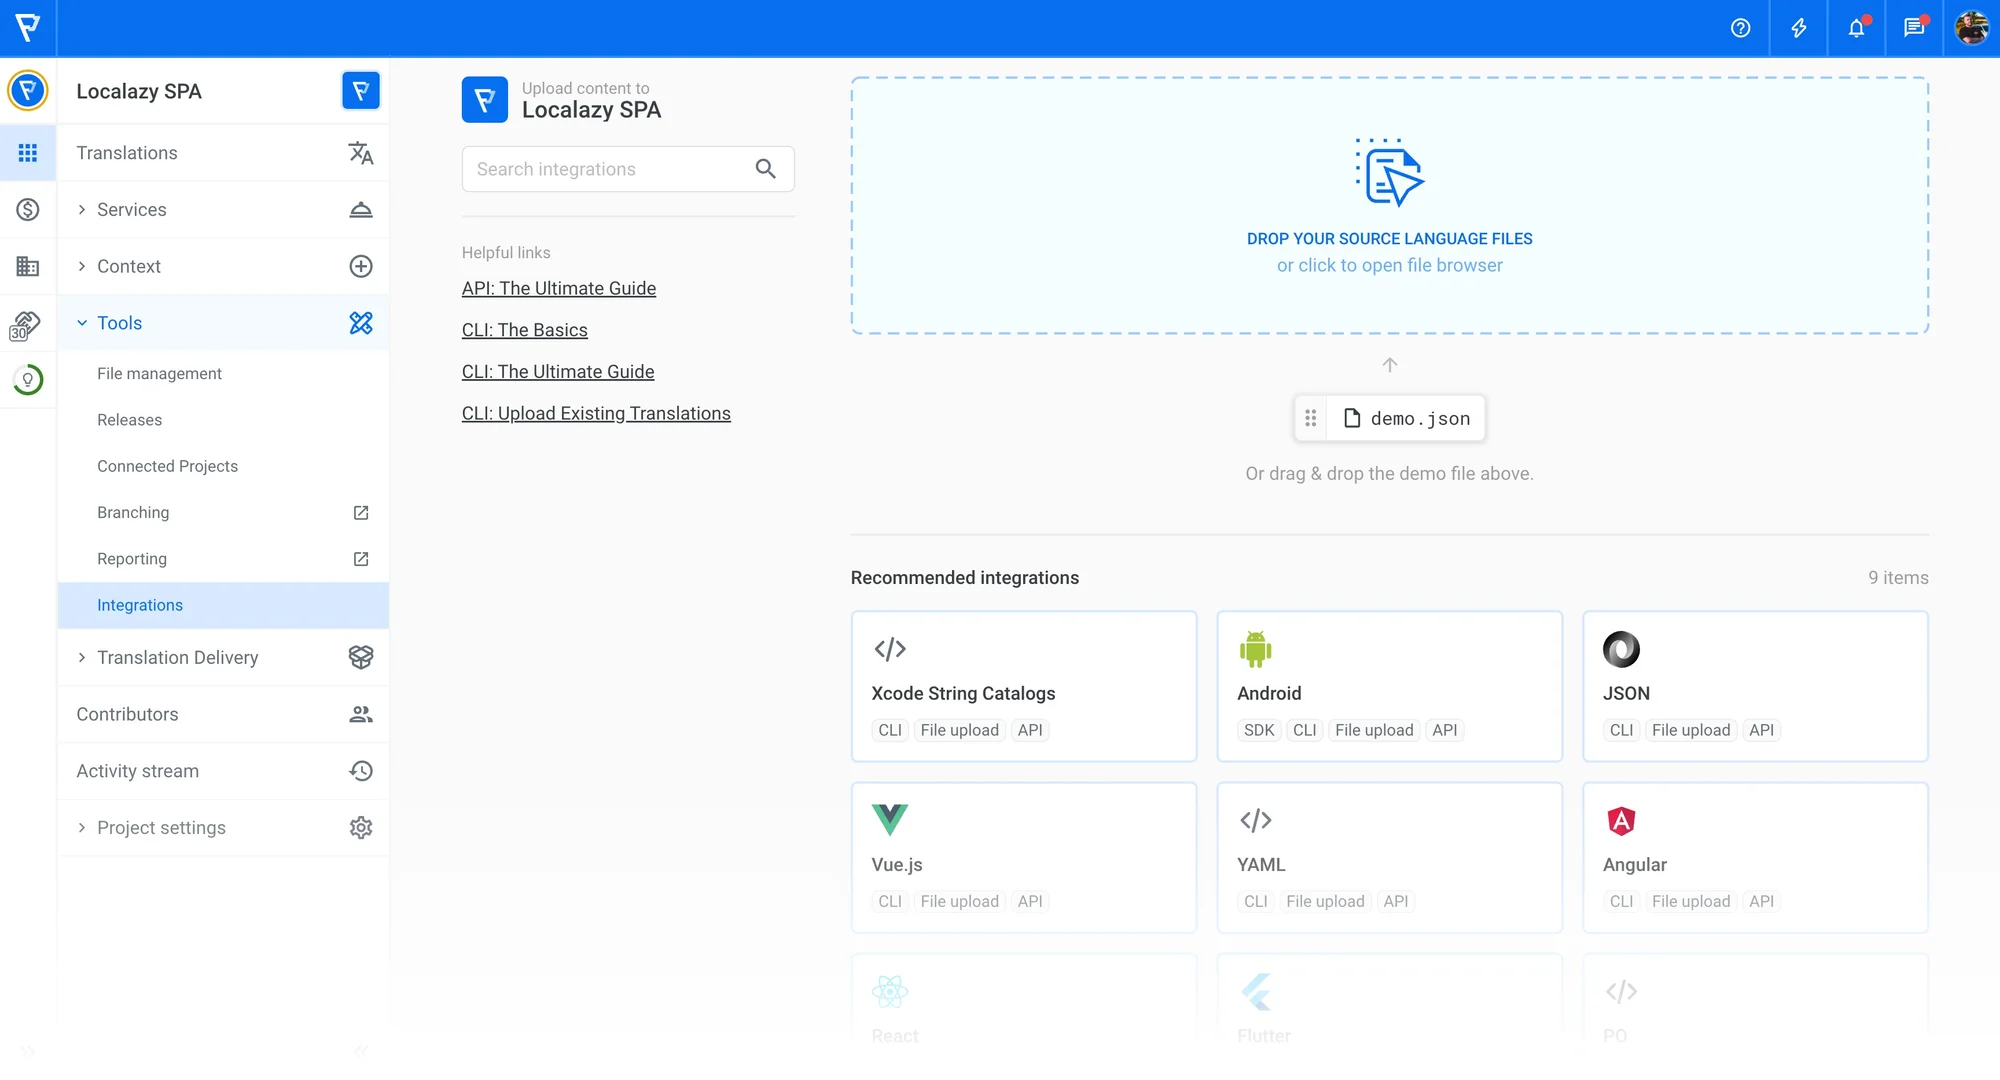The width and height of the screenshot is (2000, 1080).
Task: Click the lightning bolt quick actions icon
Action: 1798,28
